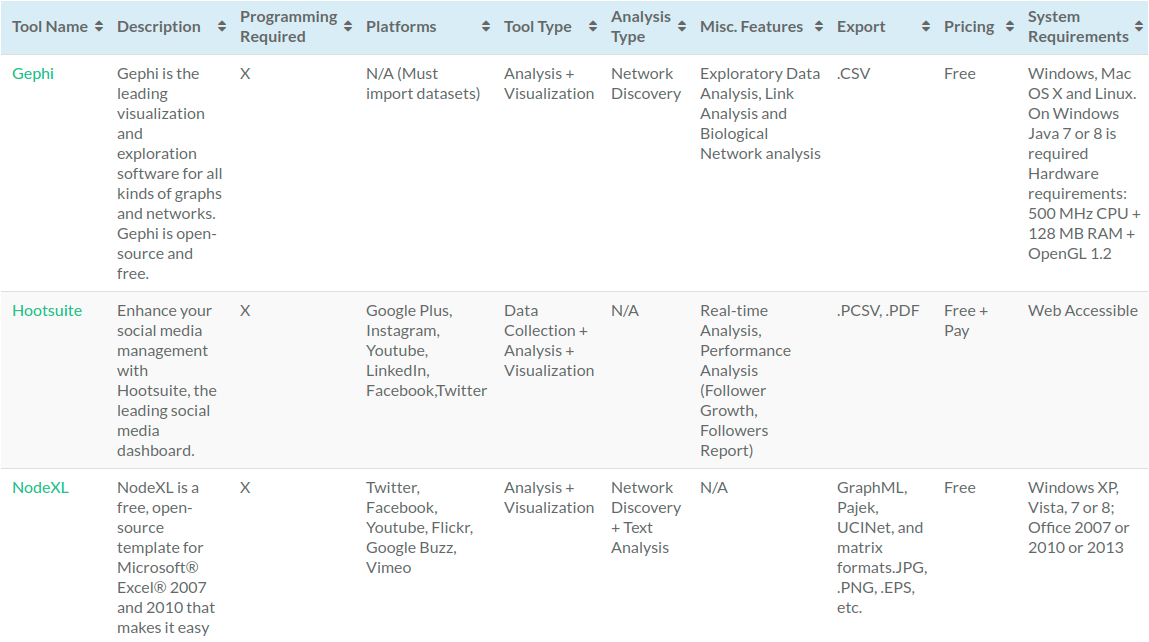Click the Tool Type header text
This screenshot has height=642, width=1149.
538,26
